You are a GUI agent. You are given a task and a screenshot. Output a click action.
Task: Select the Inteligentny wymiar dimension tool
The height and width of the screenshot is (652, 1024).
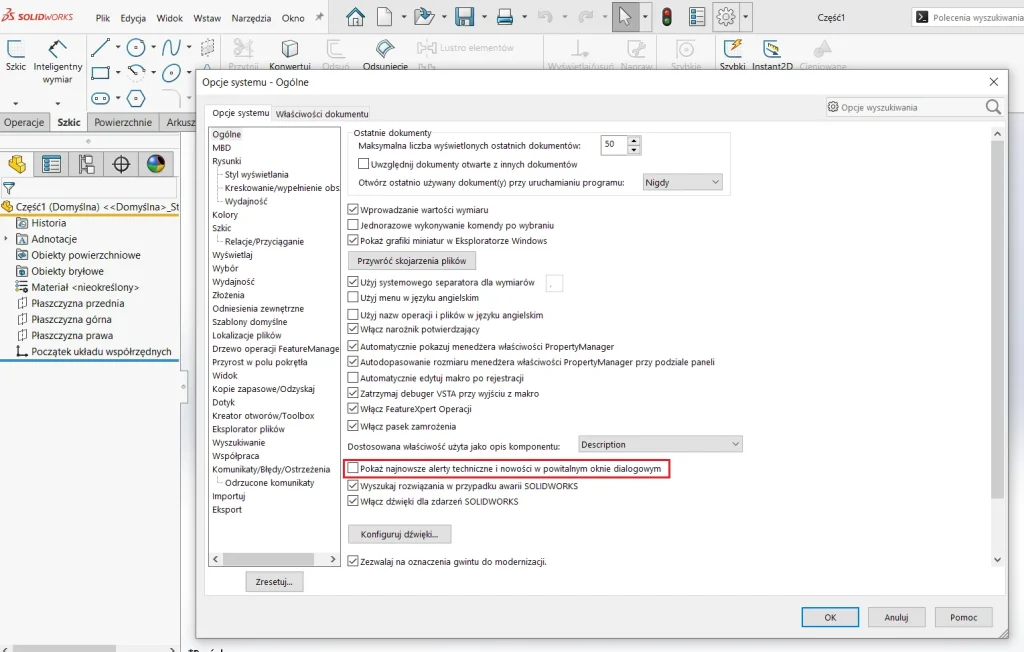point(57,49)
